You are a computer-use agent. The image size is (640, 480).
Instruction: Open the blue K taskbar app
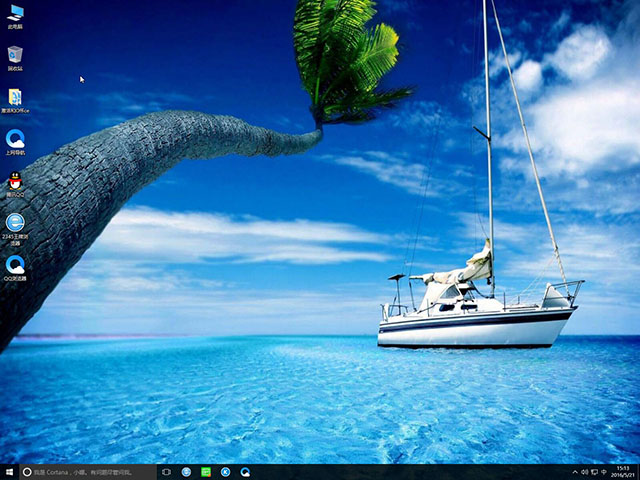click(x=226, y=472)
